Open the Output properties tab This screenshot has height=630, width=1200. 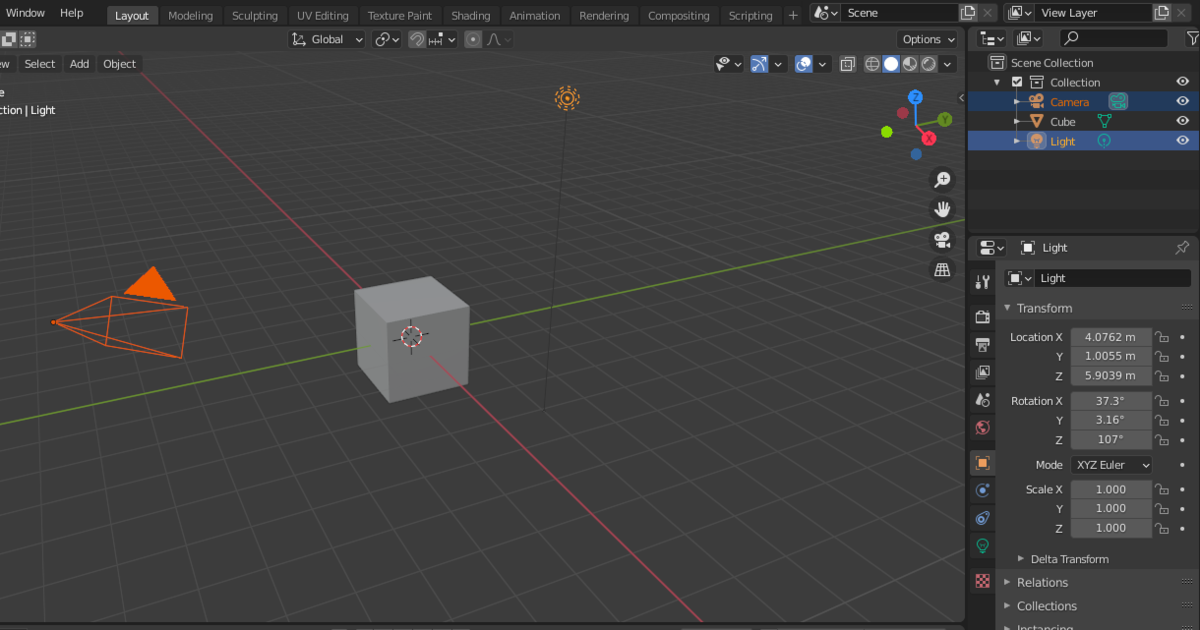(983, 345)
